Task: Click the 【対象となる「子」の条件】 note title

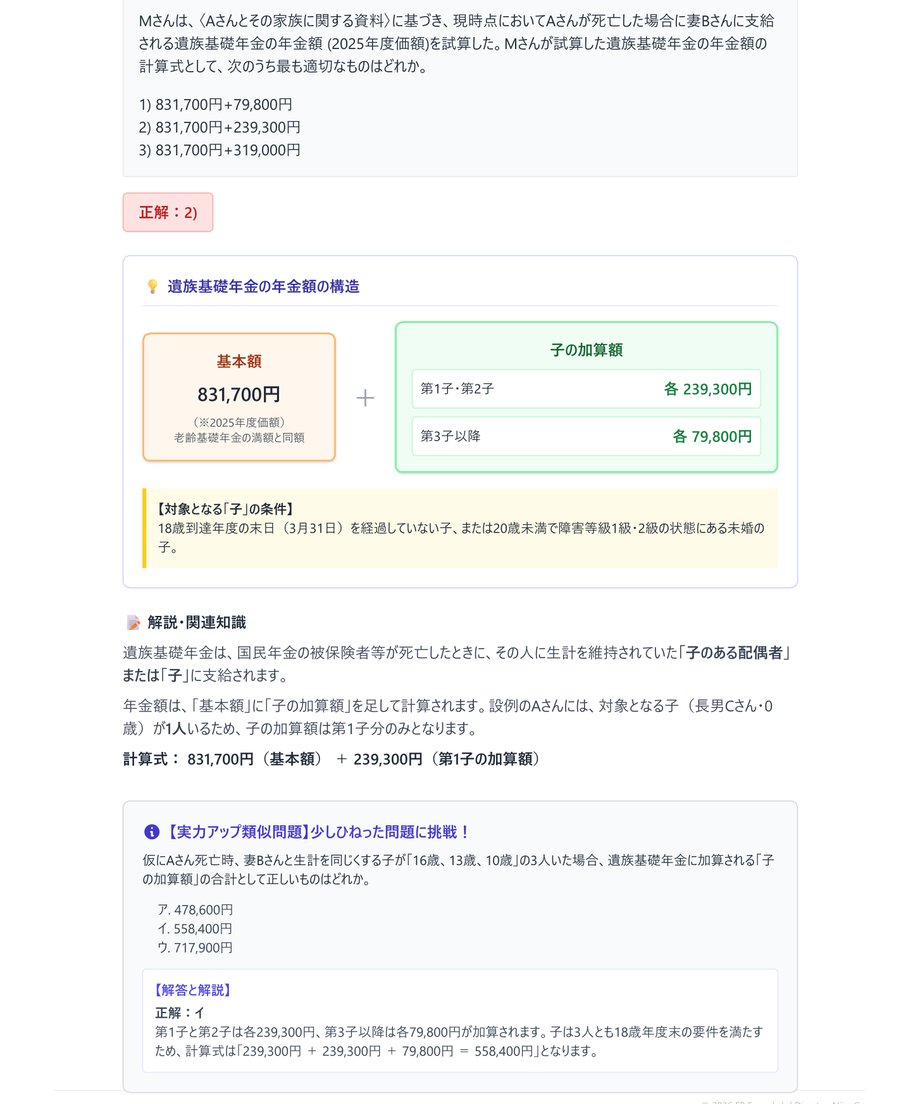Action: click(x=225, y=509)
